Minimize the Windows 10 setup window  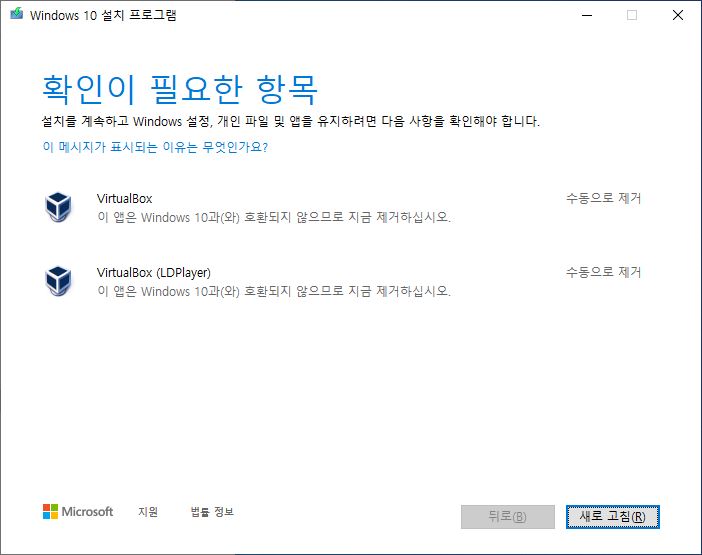[x=586, y=15]
